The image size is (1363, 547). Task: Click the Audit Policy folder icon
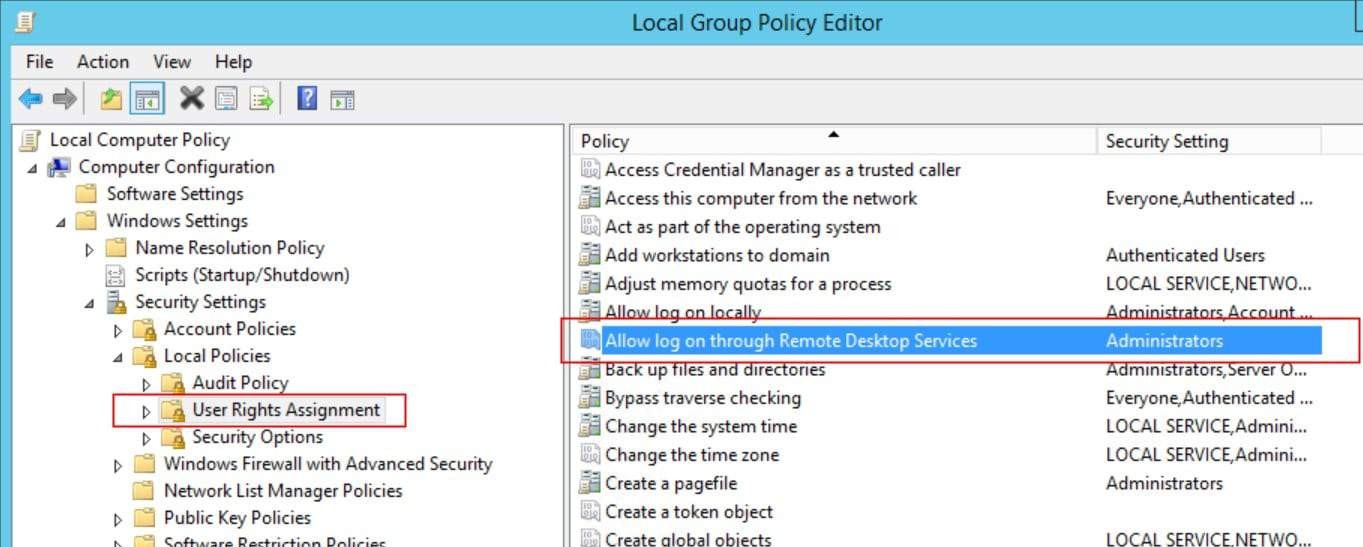(x=174, y=383)
